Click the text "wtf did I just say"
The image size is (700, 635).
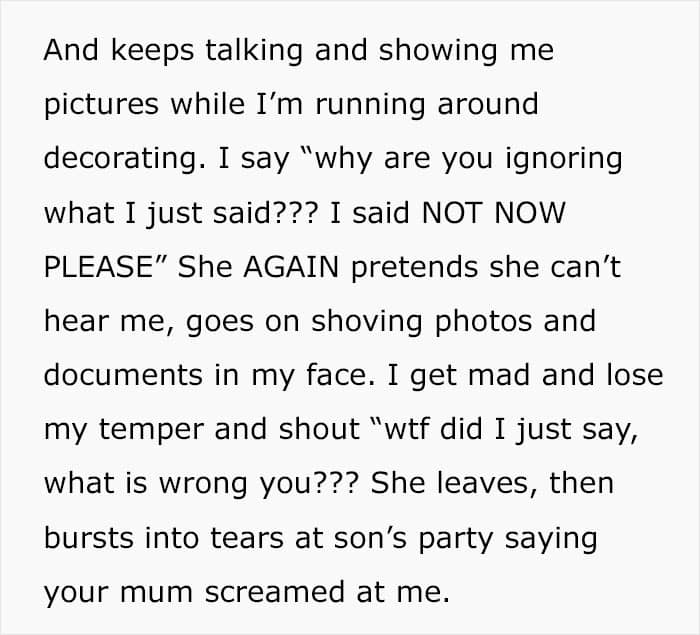508,429
